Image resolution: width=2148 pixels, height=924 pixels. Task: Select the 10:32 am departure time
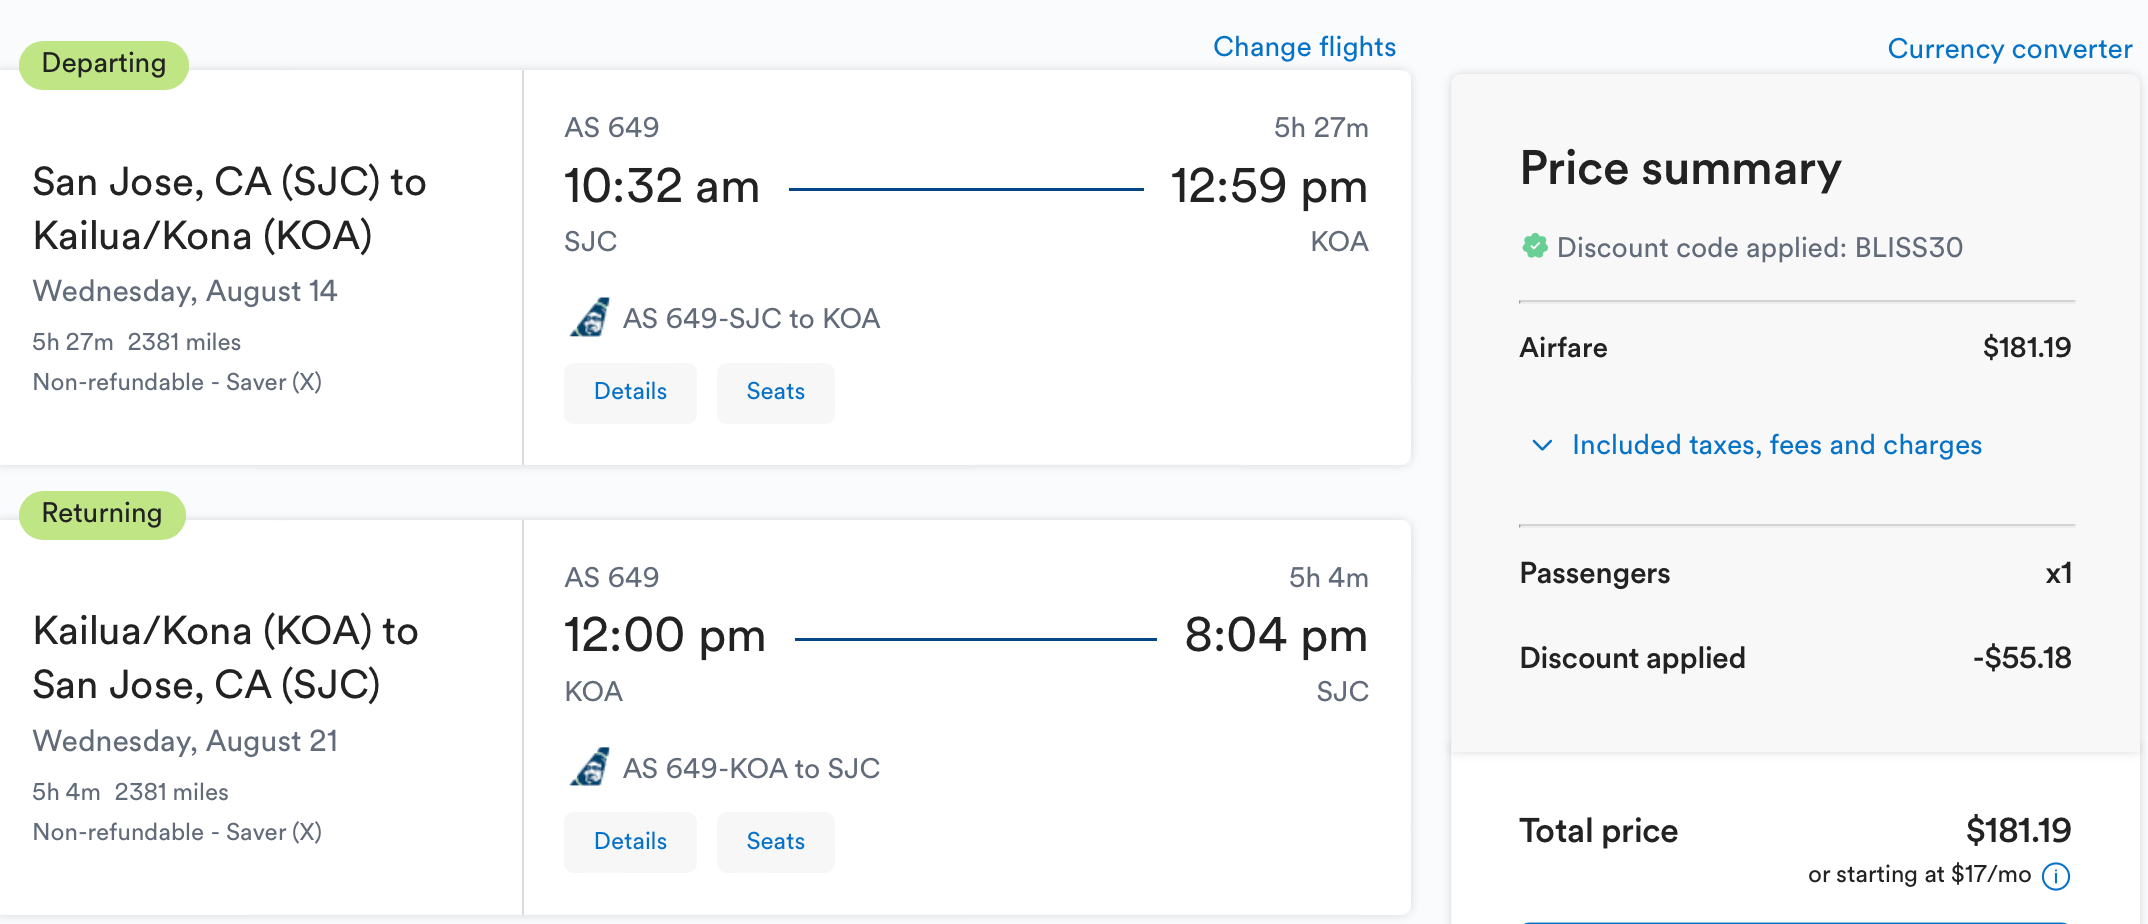(x=662, y=187)
